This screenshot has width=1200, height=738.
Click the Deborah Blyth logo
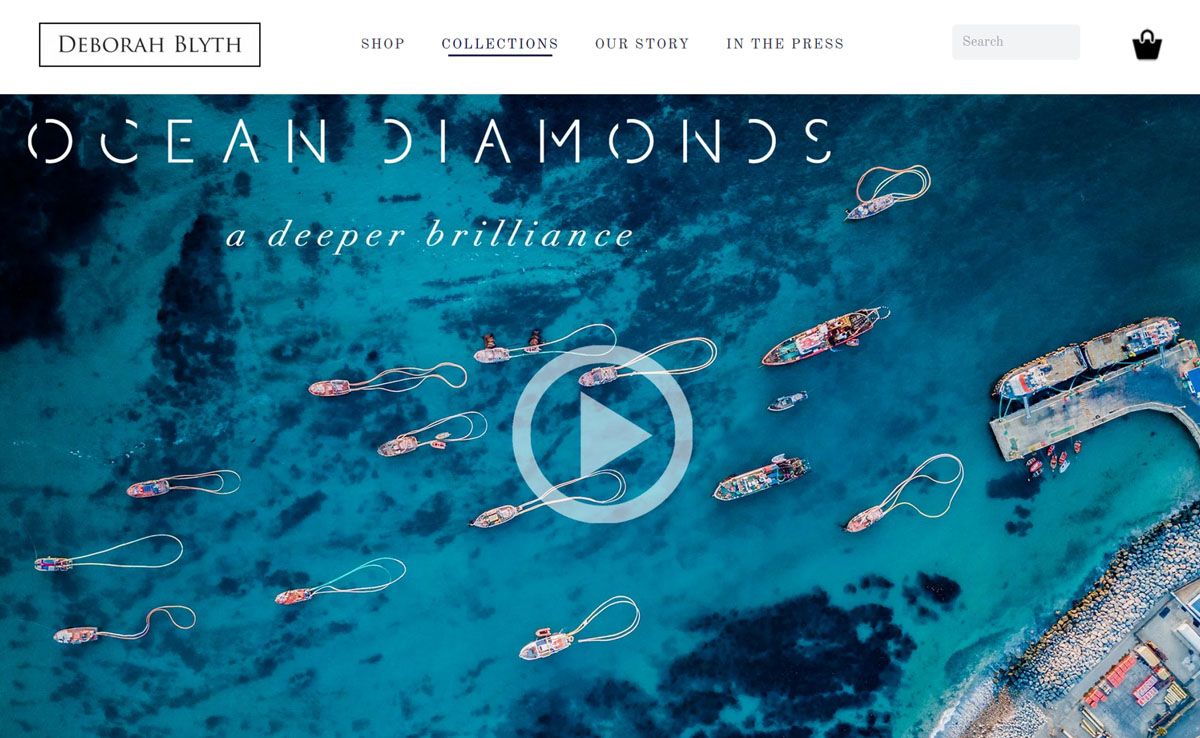(x=150, y=45)
